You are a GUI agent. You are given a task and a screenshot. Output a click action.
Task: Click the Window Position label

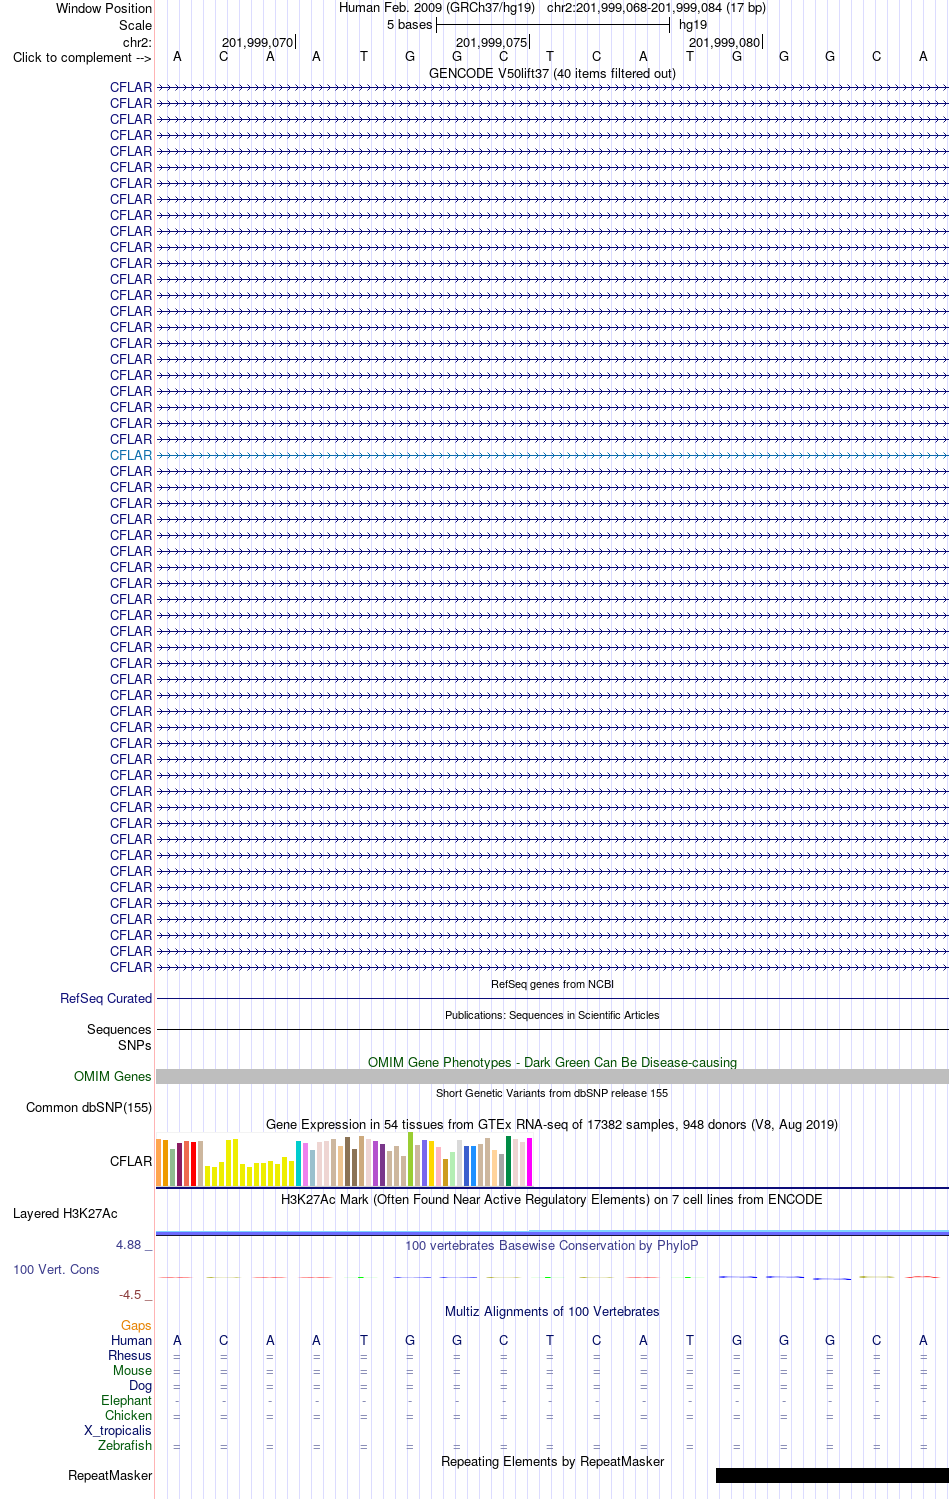[104, 8]
